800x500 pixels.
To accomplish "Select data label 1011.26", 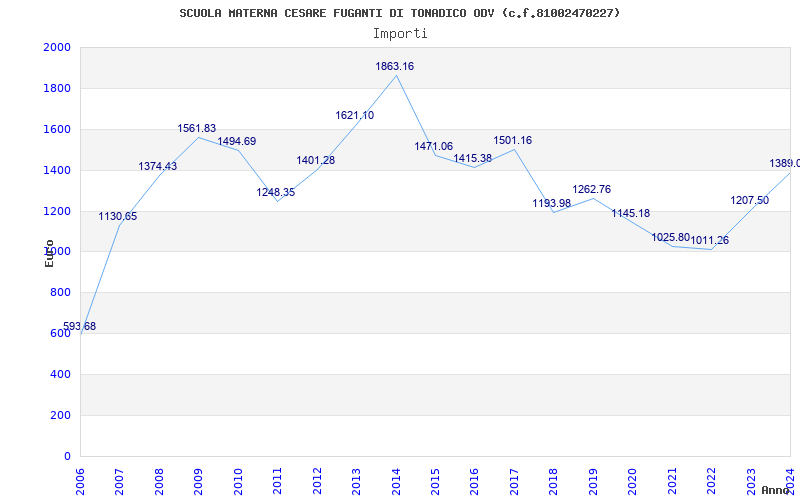I will [710, 240].
